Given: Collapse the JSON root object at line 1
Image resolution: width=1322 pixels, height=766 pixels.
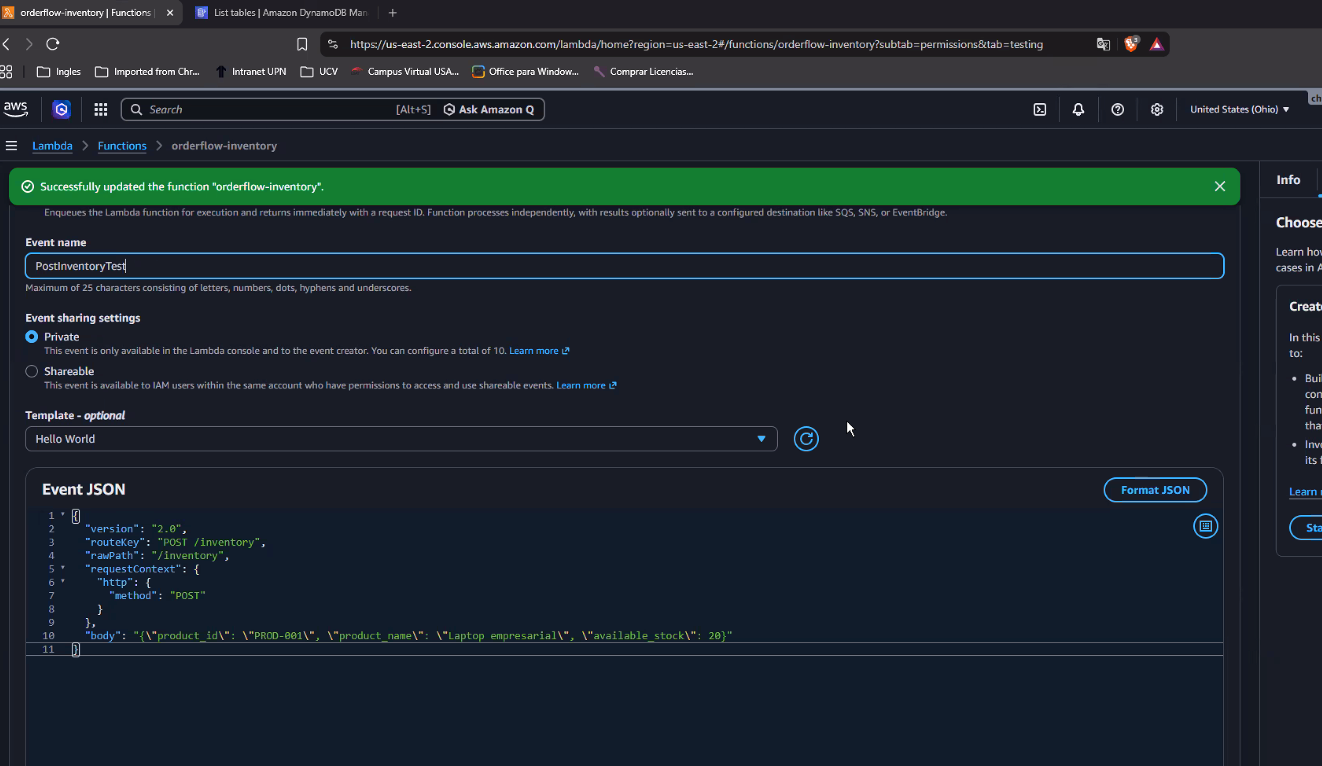Looking at the screenshot, I should [63, 516].
